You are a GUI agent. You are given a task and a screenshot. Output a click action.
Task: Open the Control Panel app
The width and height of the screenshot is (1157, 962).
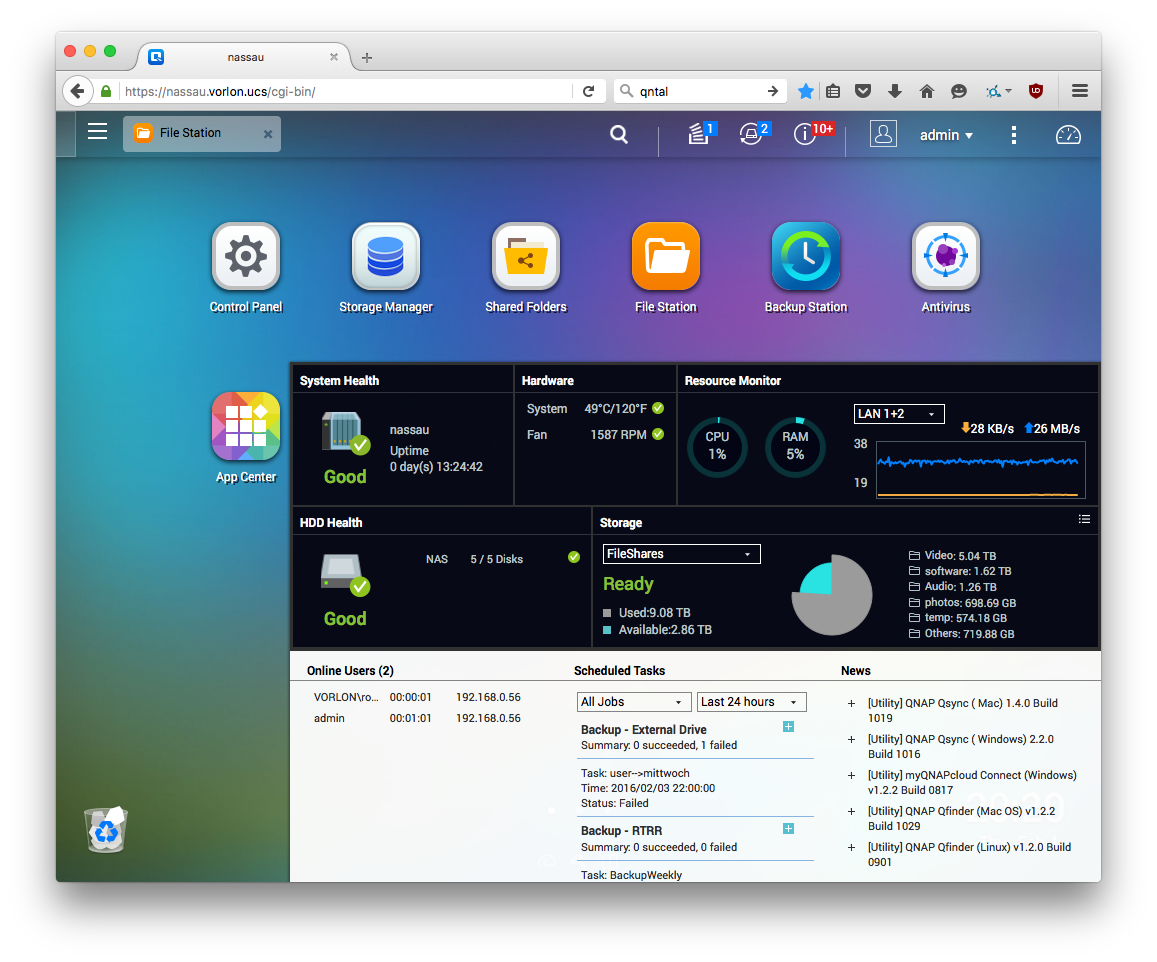(x=246, y=256)
